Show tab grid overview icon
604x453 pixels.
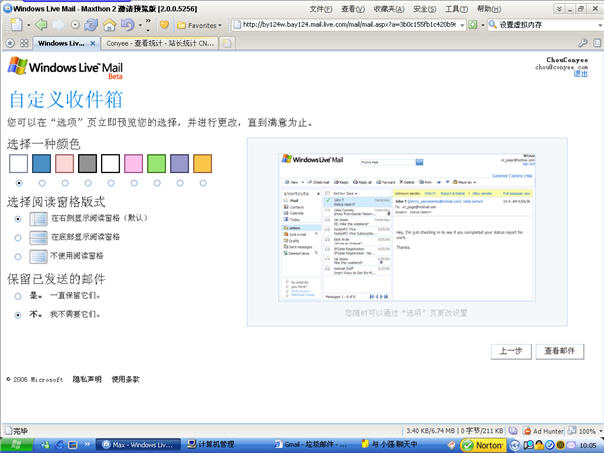pos(24,43)
